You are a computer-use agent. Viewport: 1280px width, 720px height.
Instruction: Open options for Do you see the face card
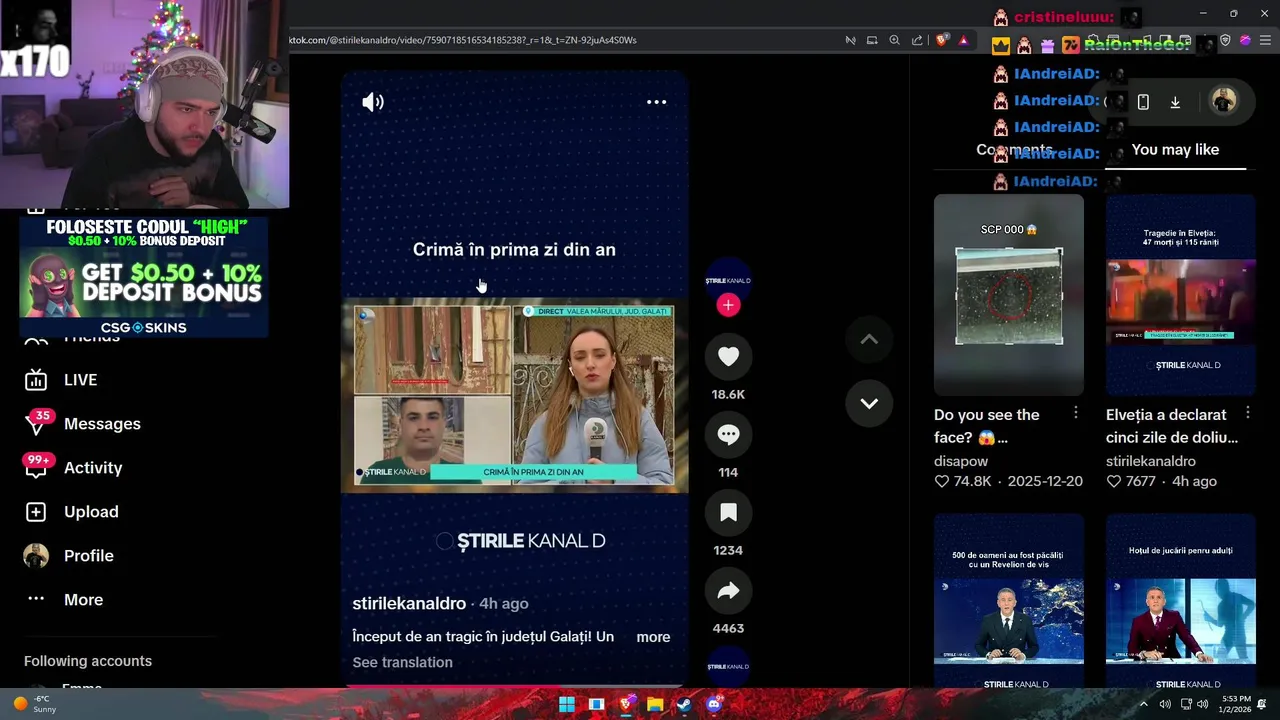coord(1076,413)
